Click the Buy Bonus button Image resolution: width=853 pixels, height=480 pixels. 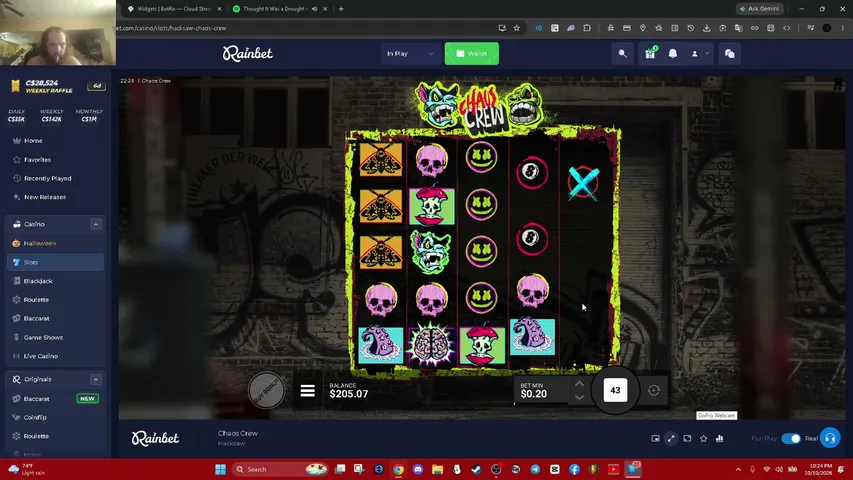point(266,390)
